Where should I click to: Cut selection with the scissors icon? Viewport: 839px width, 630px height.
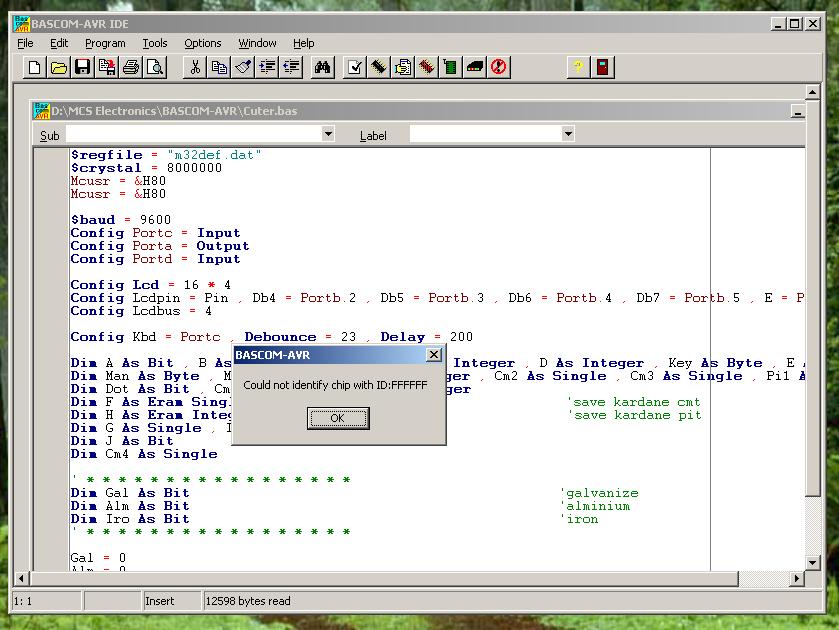[x=195, y=67]
